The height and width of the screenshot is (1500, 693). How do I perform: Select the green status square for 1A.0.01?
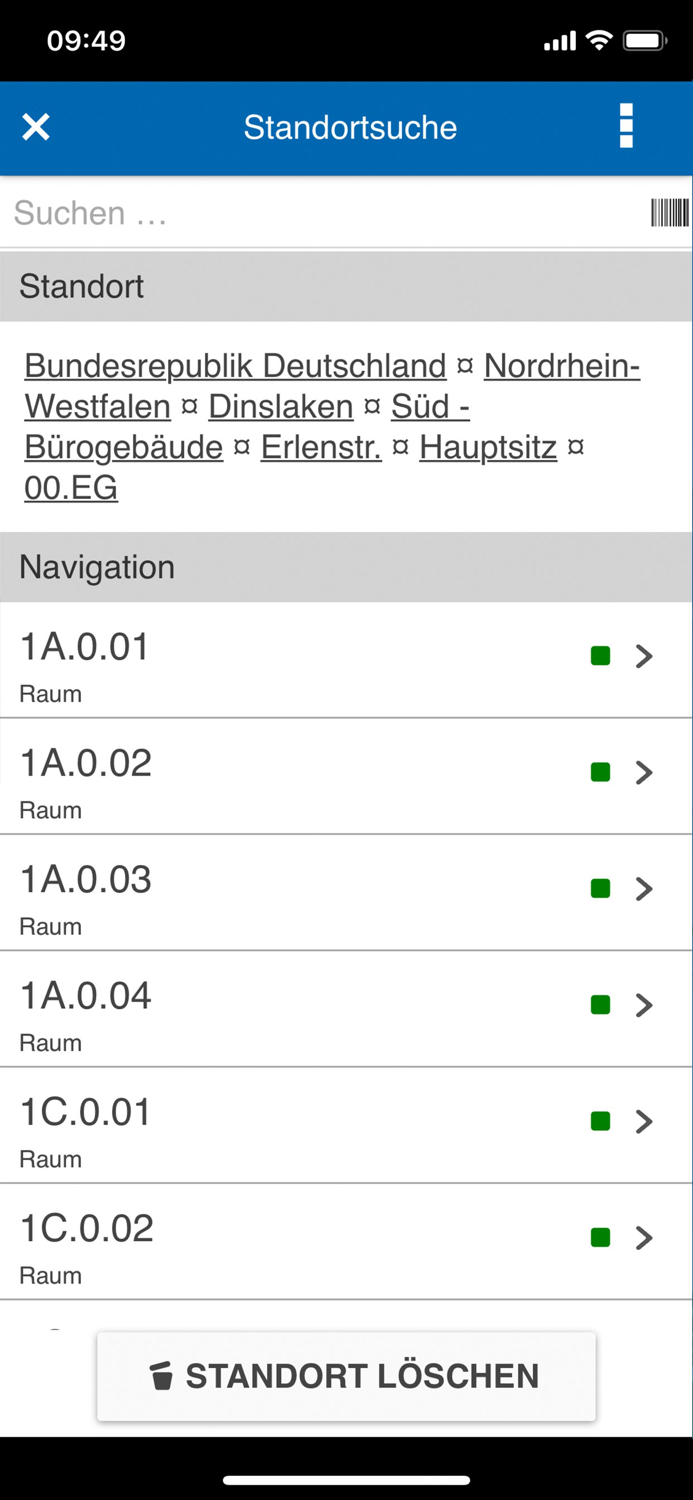coord(600,656)
